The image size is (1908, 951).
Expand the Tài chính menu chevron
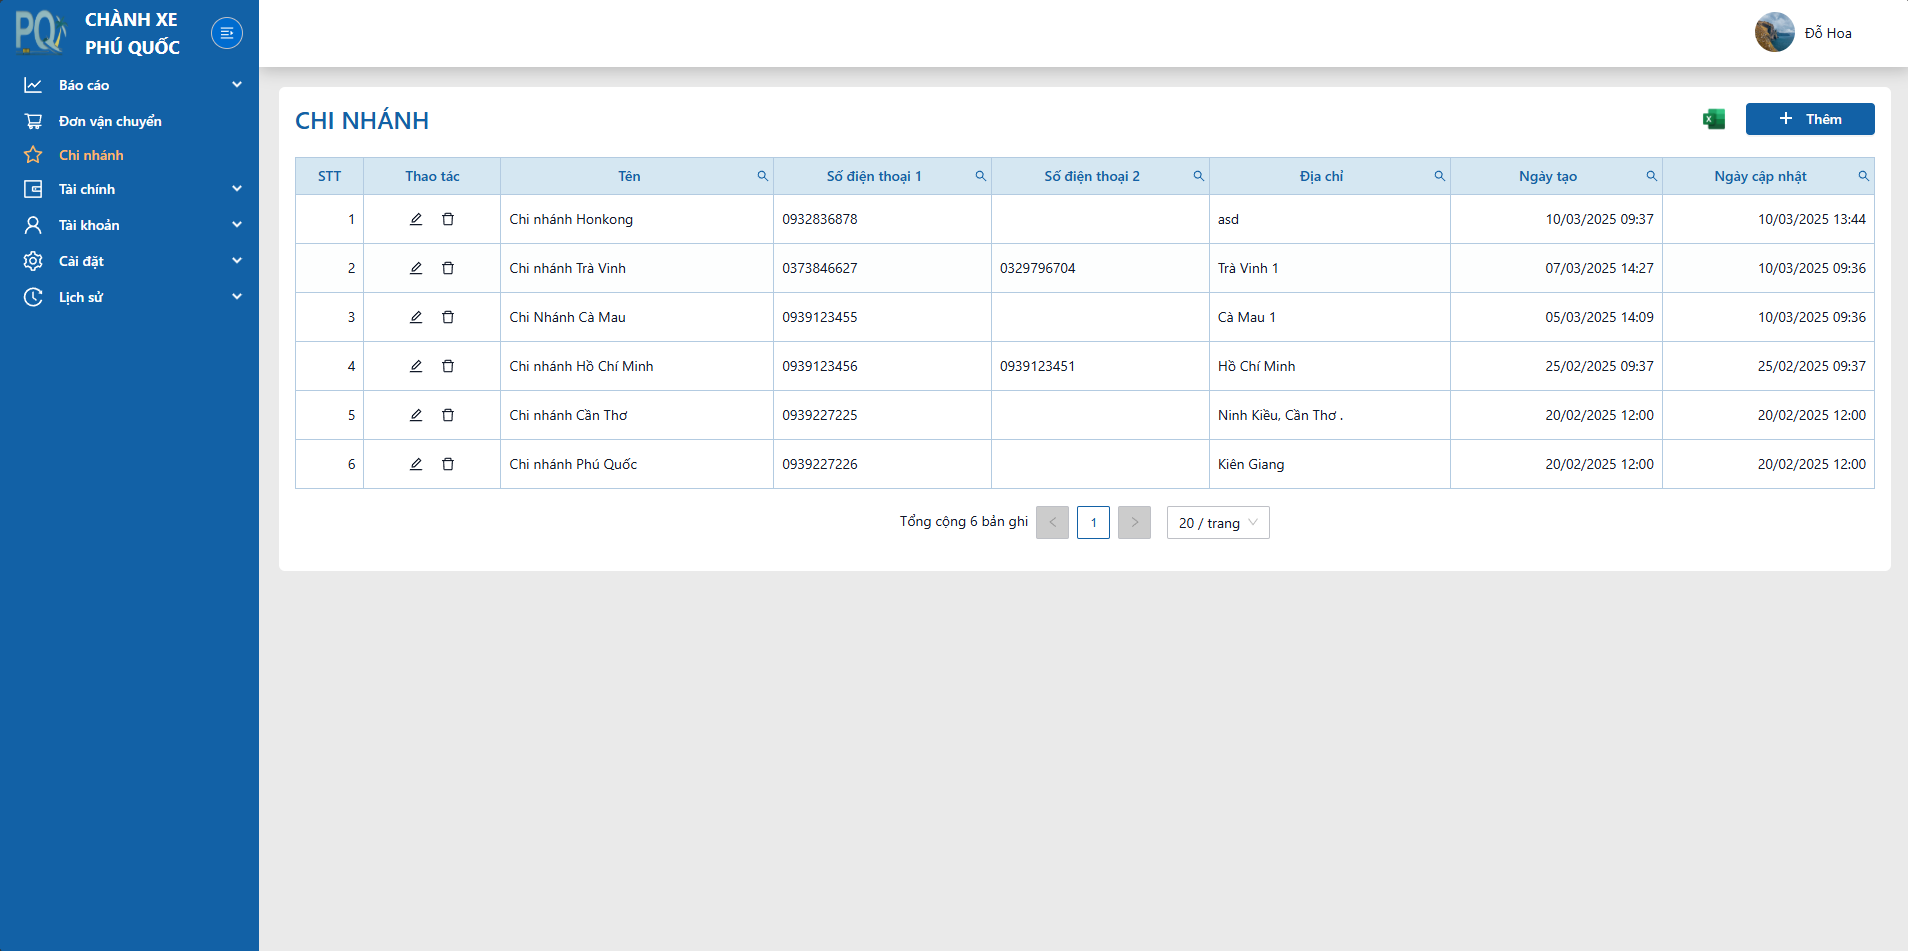point(237,189)
